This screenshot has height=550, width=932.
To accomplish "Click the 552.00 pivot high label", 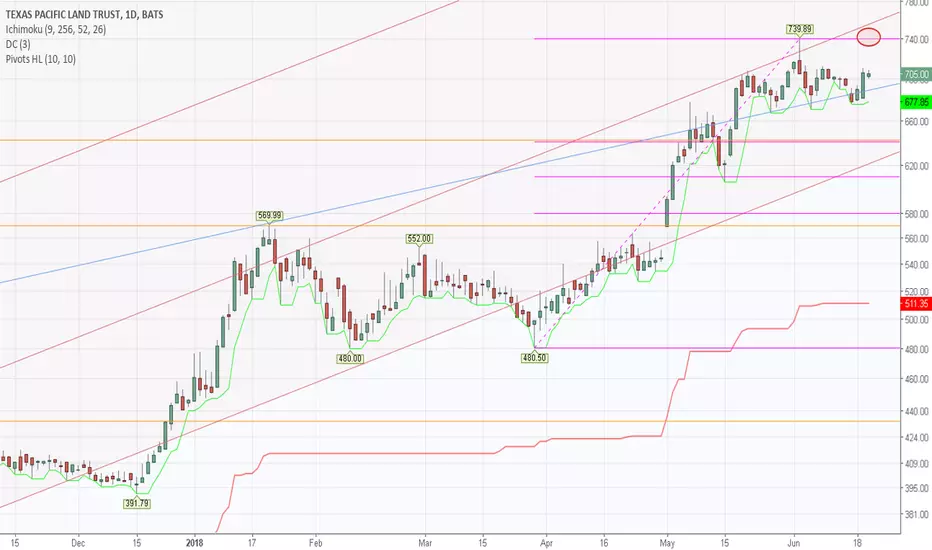I will point(419,238).
